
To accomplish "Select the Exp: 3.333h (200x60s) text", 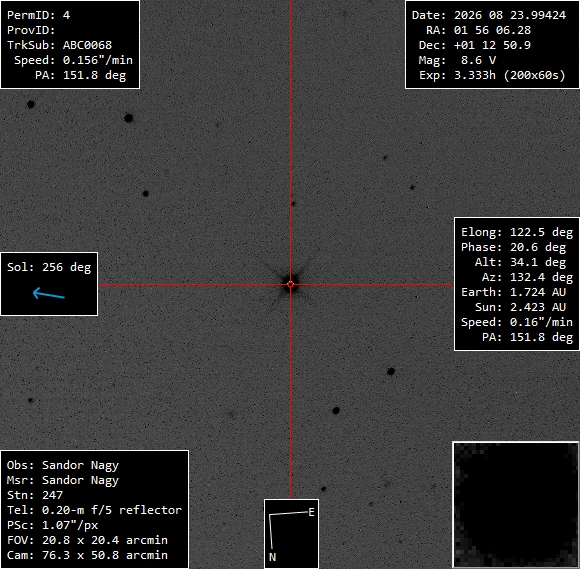I will click(492, 75).
